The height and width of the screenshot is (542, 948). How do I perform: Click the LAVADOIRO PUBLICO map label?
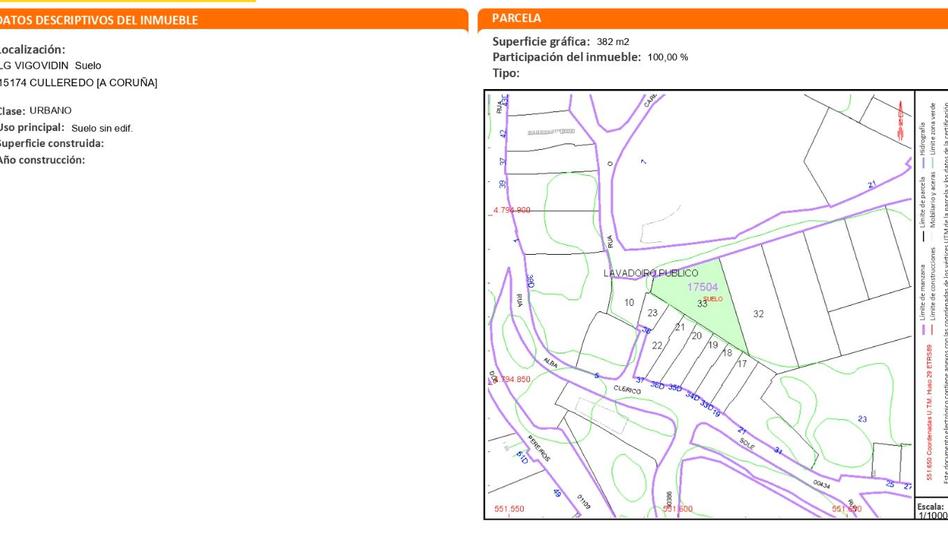[x=650, y=272]
